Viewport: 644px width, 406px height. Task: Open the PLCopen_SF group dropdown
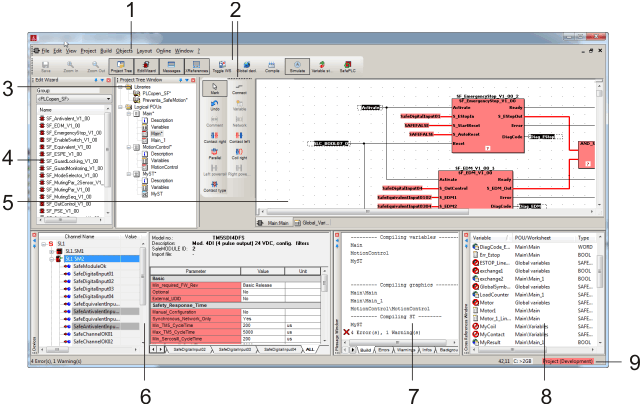pyautogui.click(x=108, y=99)
